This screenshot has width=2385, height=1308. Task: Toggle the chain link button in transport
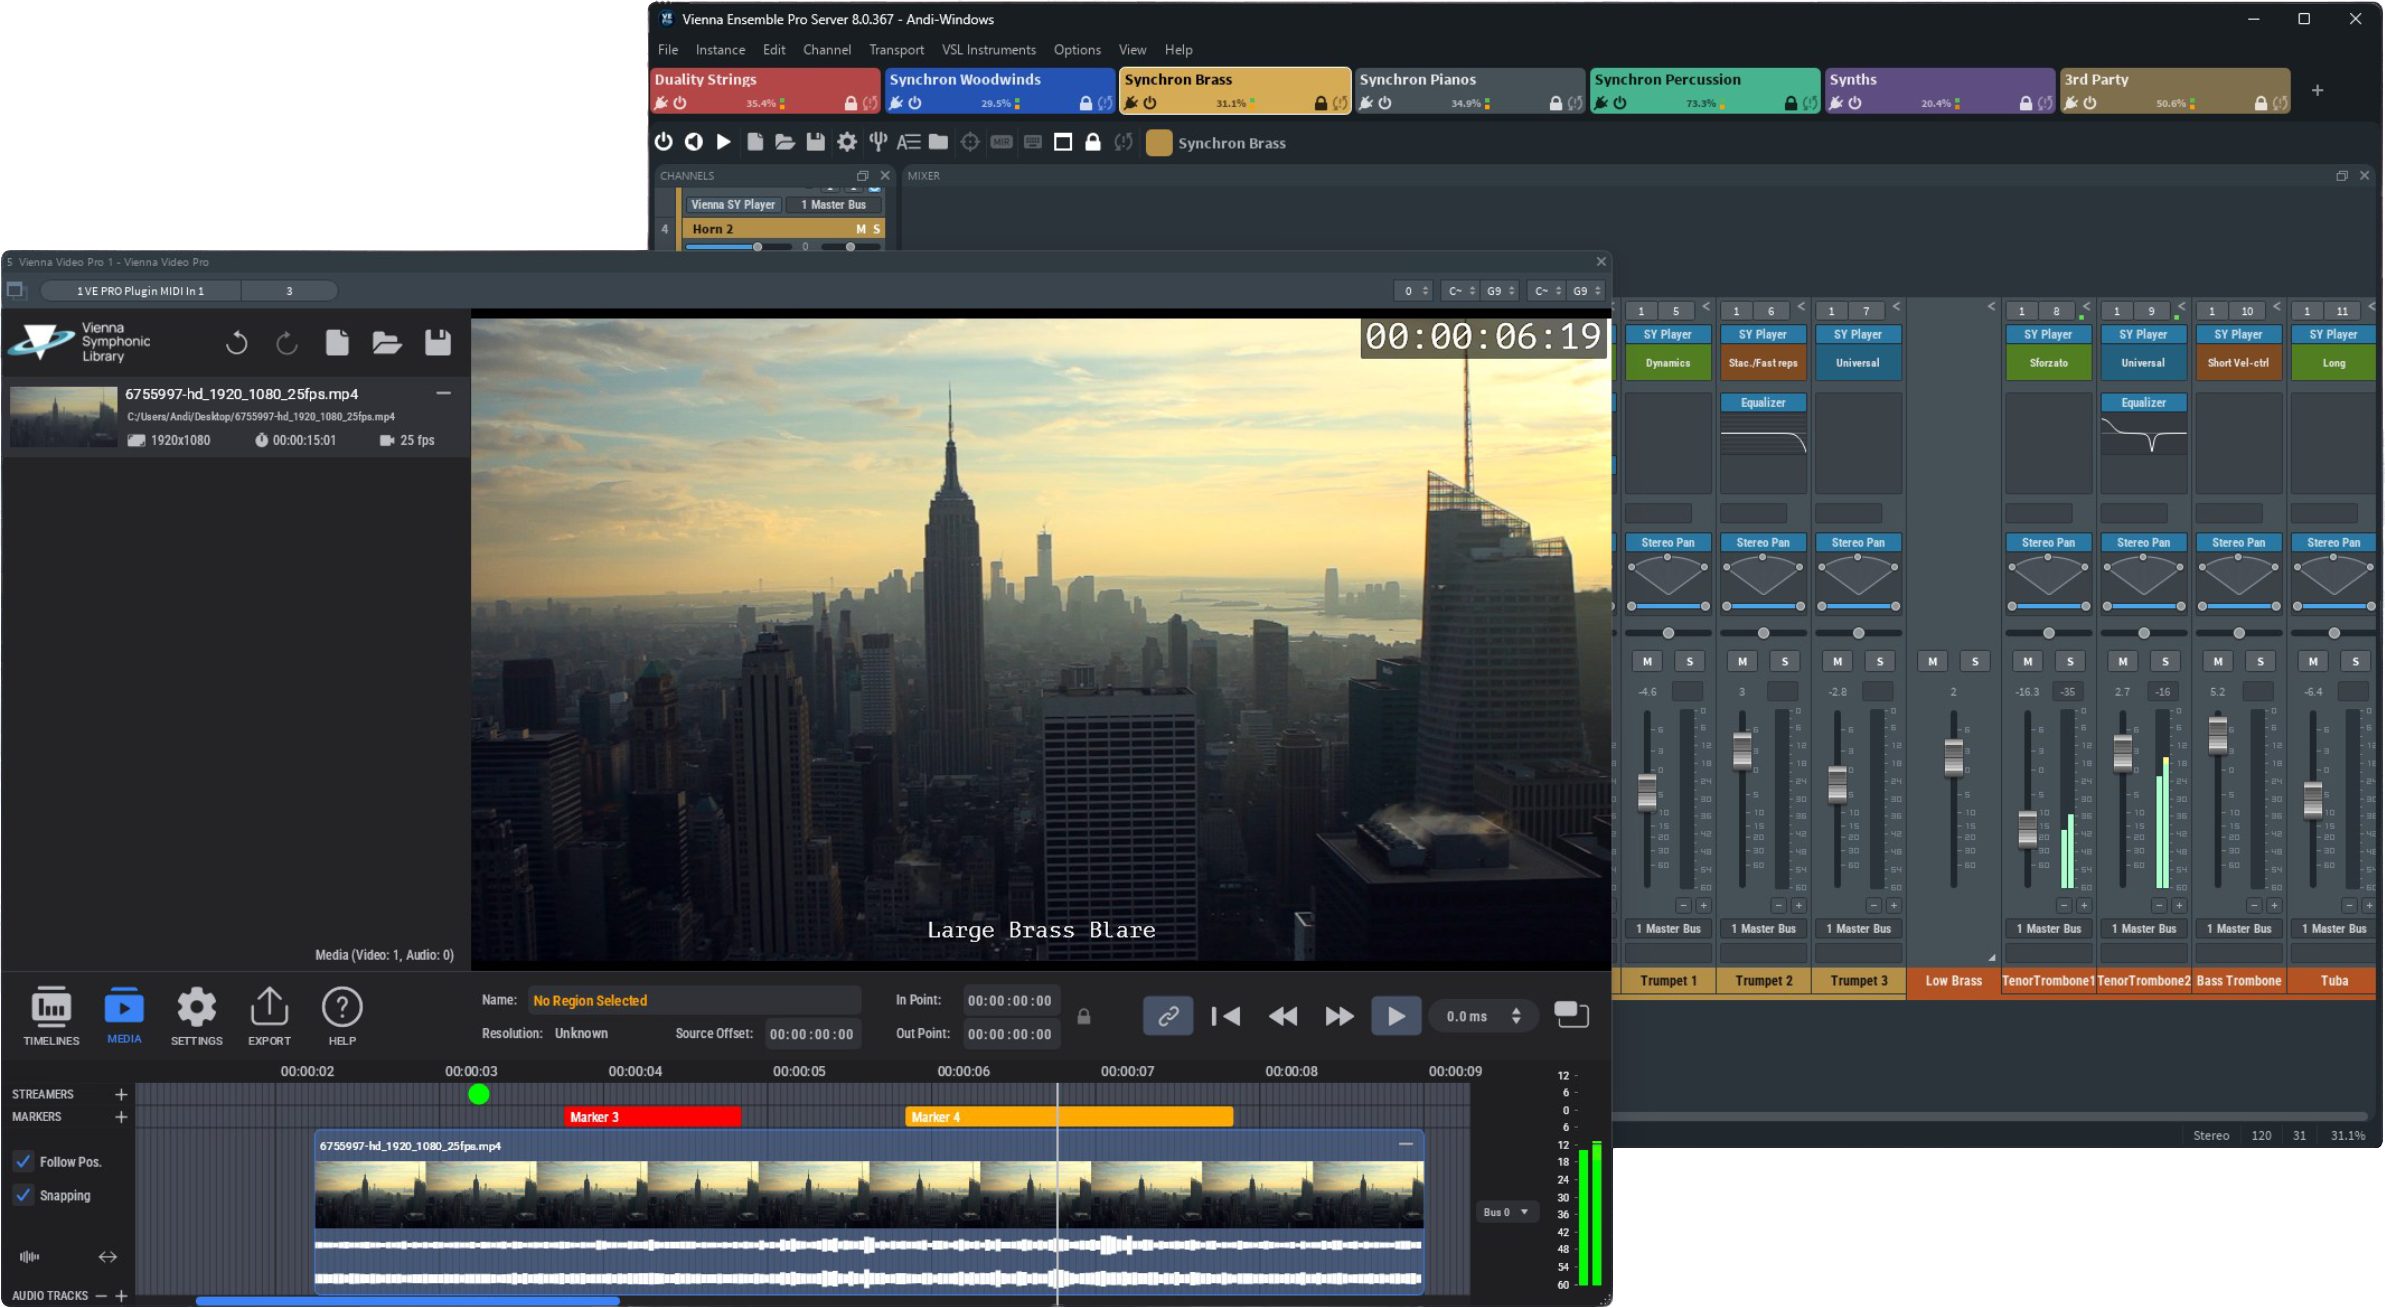pos(1167,1016)
